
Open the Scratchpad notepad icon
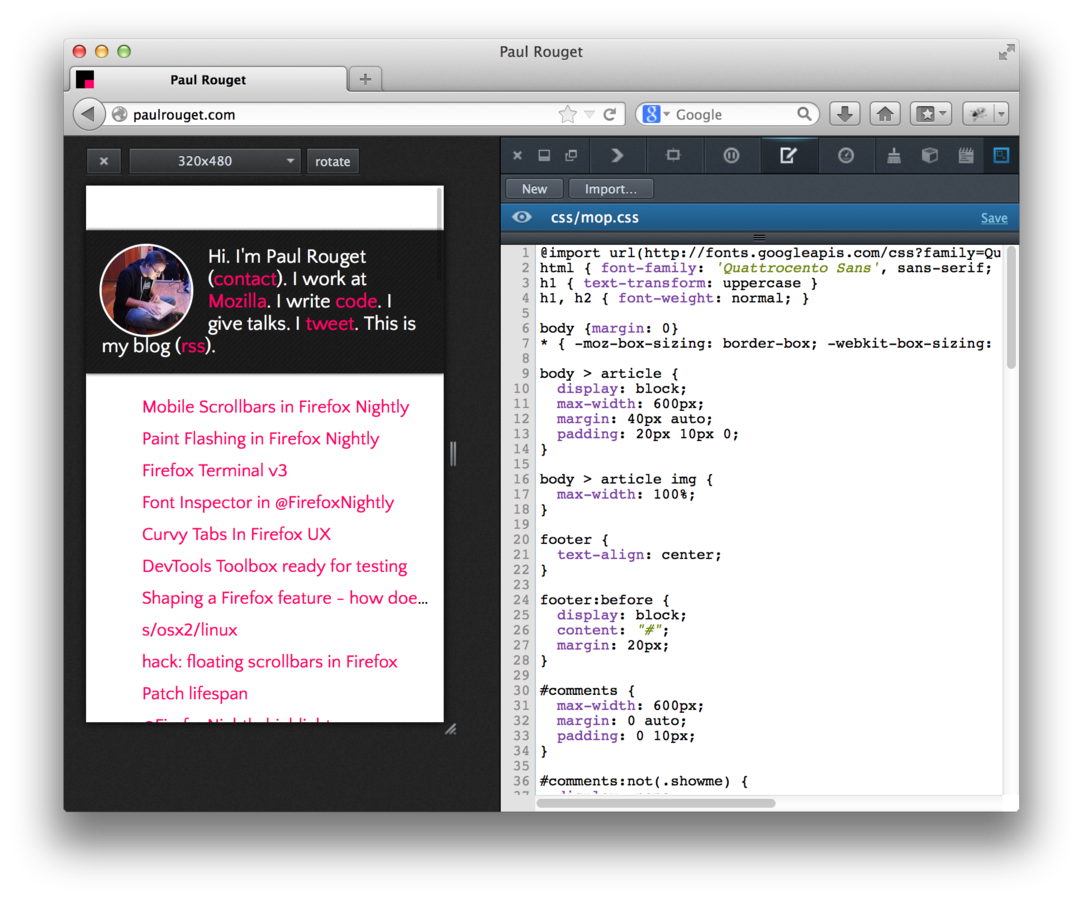pyautogui.click(x=966, y=155)
